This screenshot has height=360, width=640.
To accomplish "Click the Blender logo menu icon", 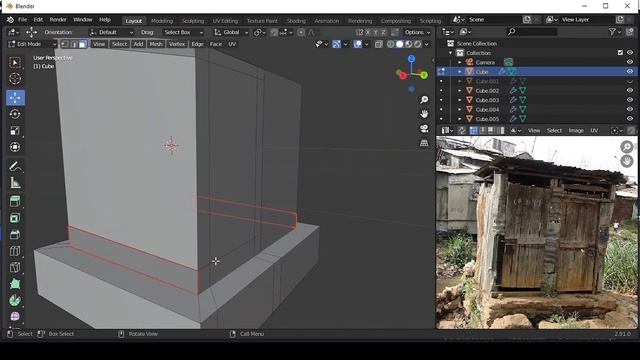I will pyautogui.click(x=10, y=20).
